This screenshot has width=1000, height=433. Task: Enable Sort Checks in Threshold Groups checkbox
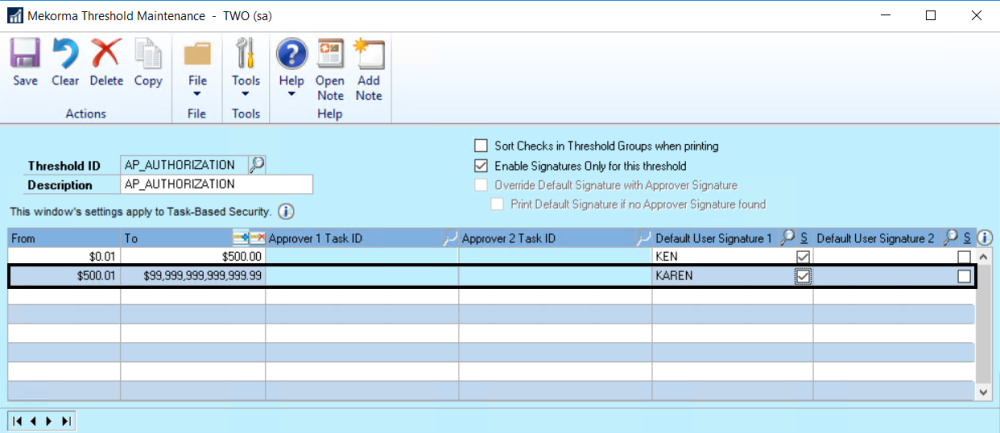[481, 146]
